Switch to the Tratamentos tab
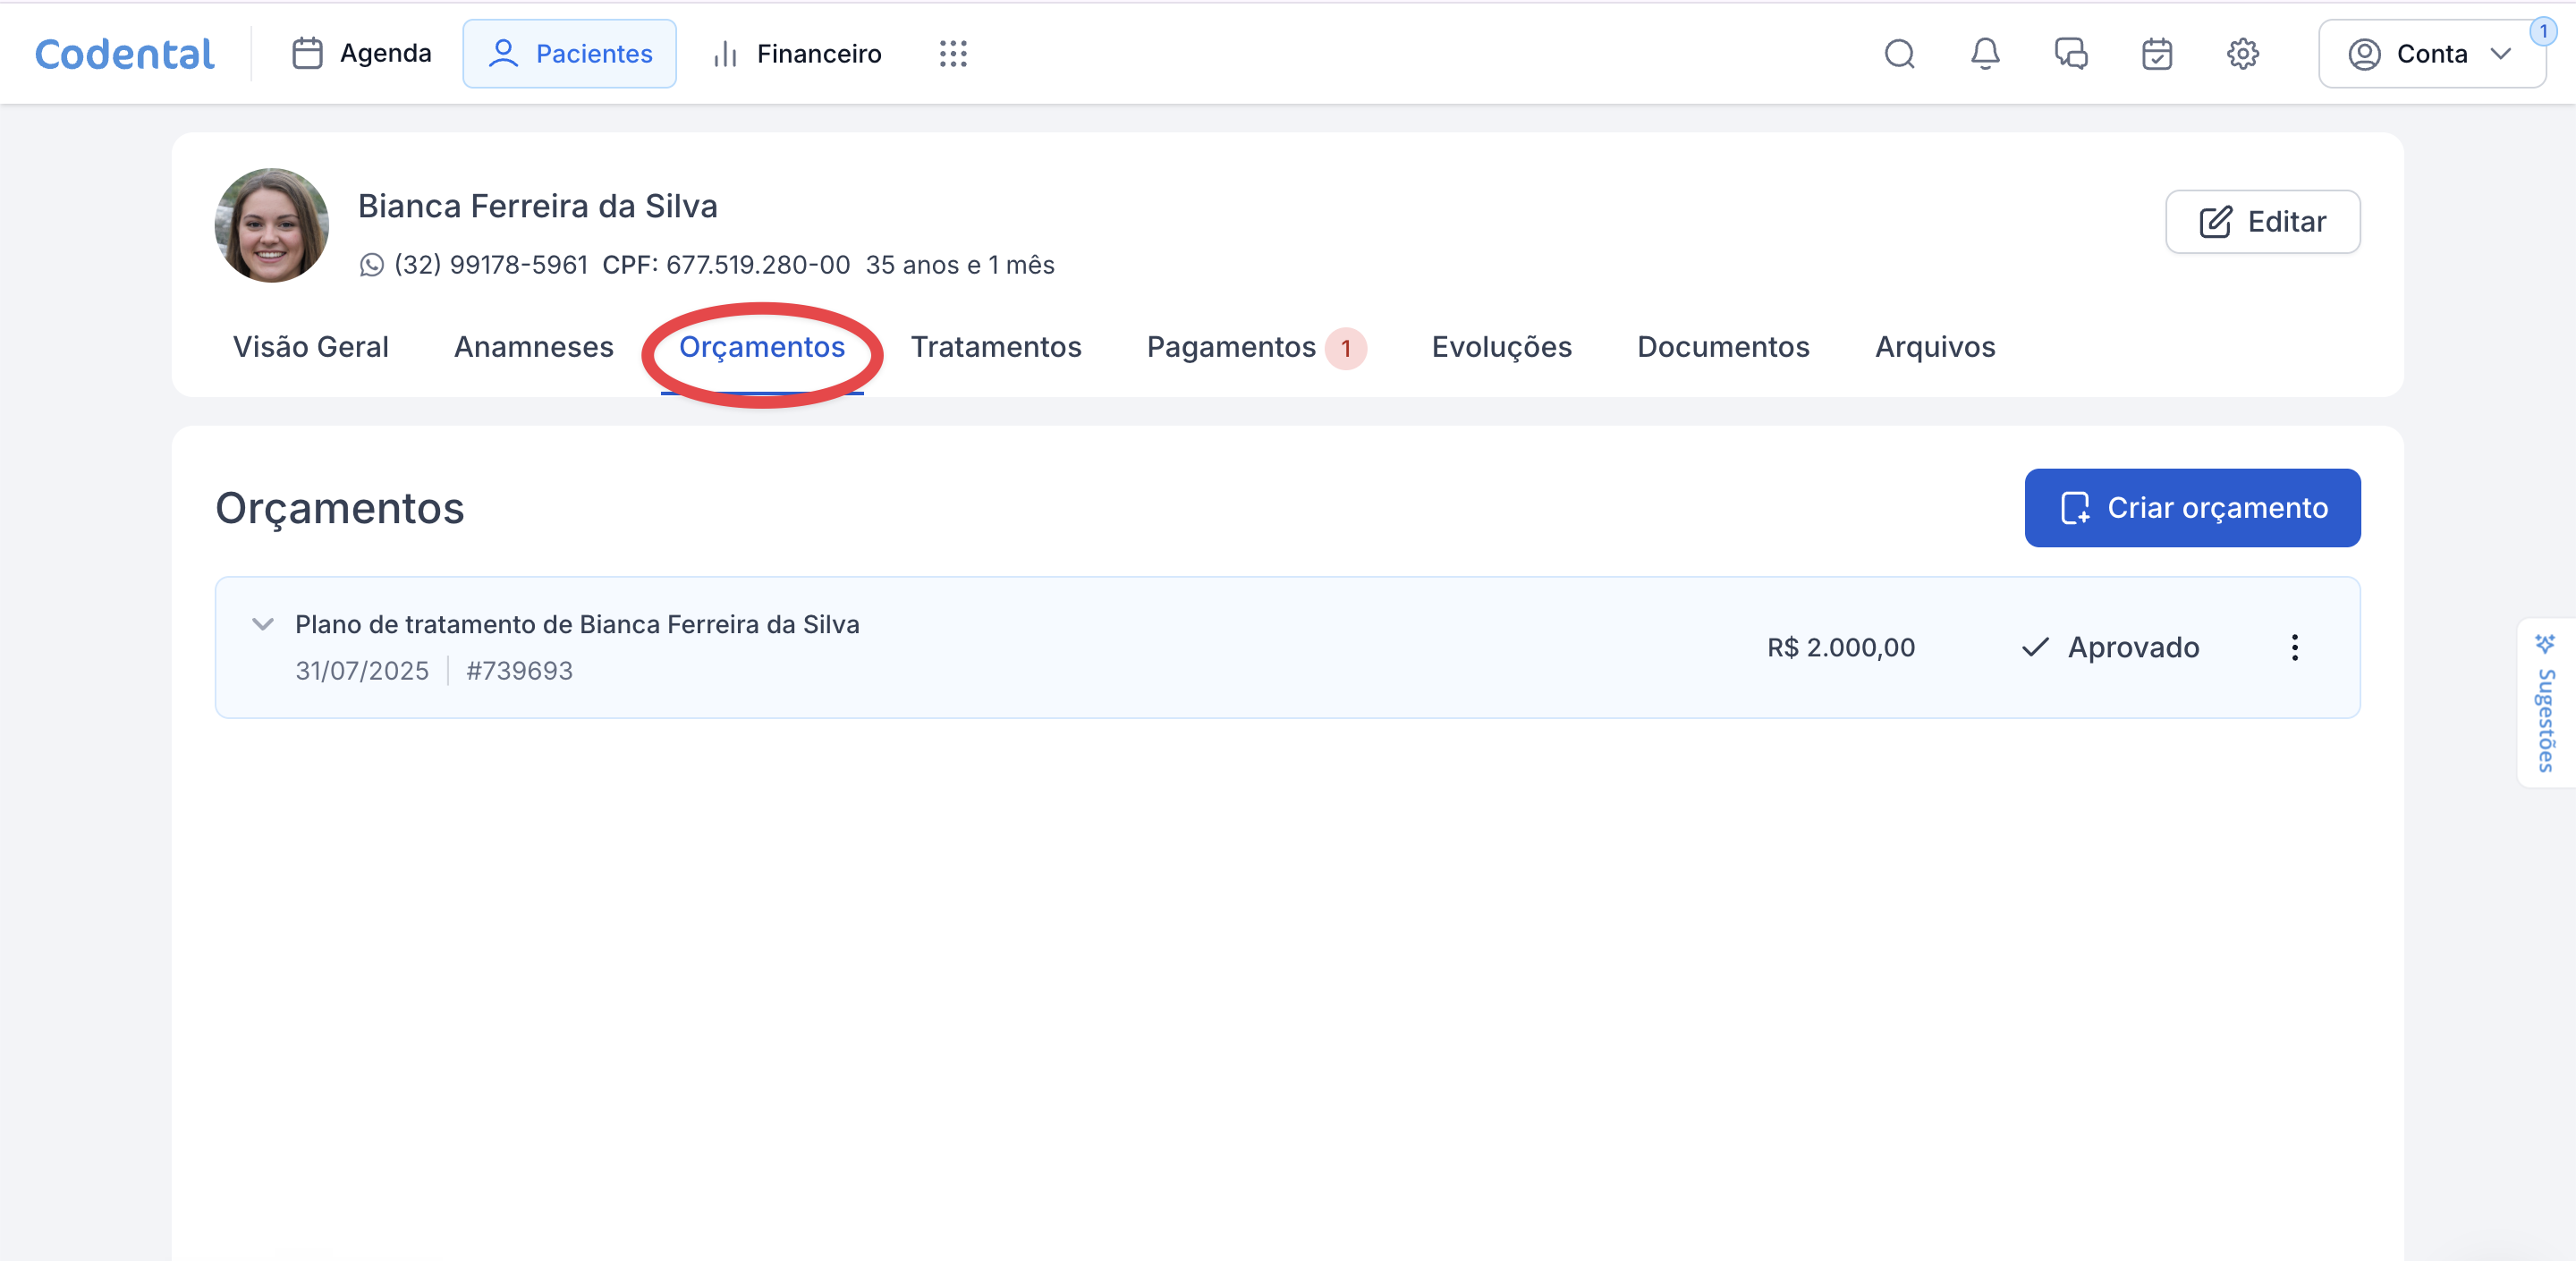The image size is (2576, 1261). coord(995,347)
